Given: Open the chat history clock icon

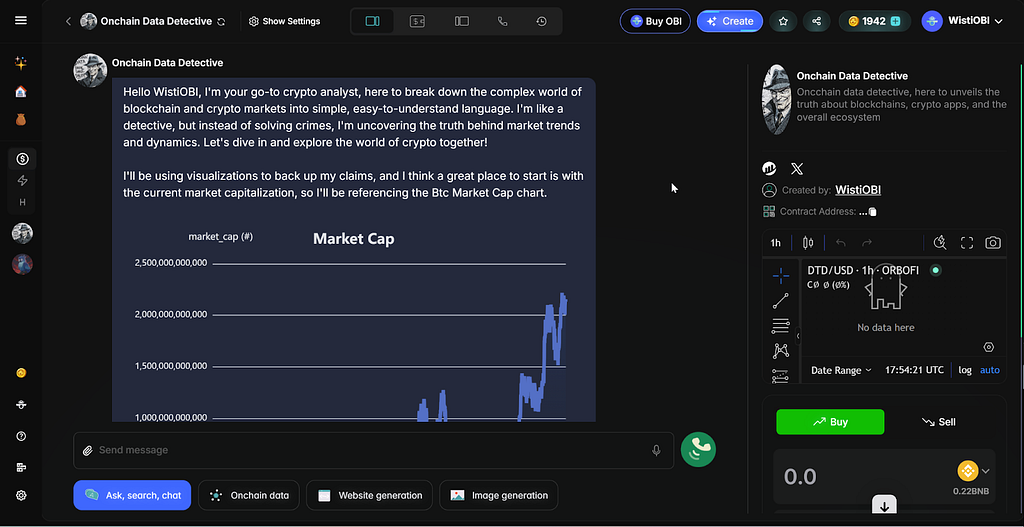Looking at the screenshot, I should [541, 21].
